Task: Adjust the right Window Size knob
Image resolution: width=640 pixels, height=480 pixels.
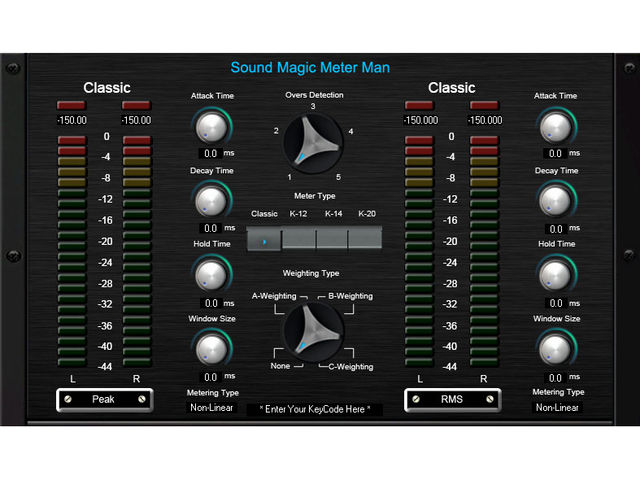Action: pyautogui.click(x=556, y=349)
